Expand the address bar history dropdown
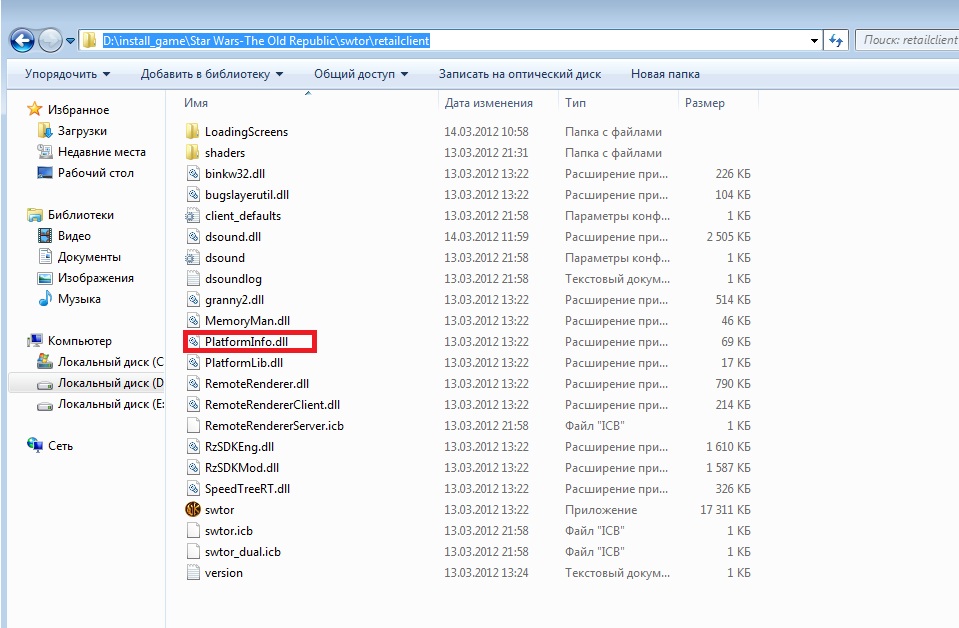 814,41
